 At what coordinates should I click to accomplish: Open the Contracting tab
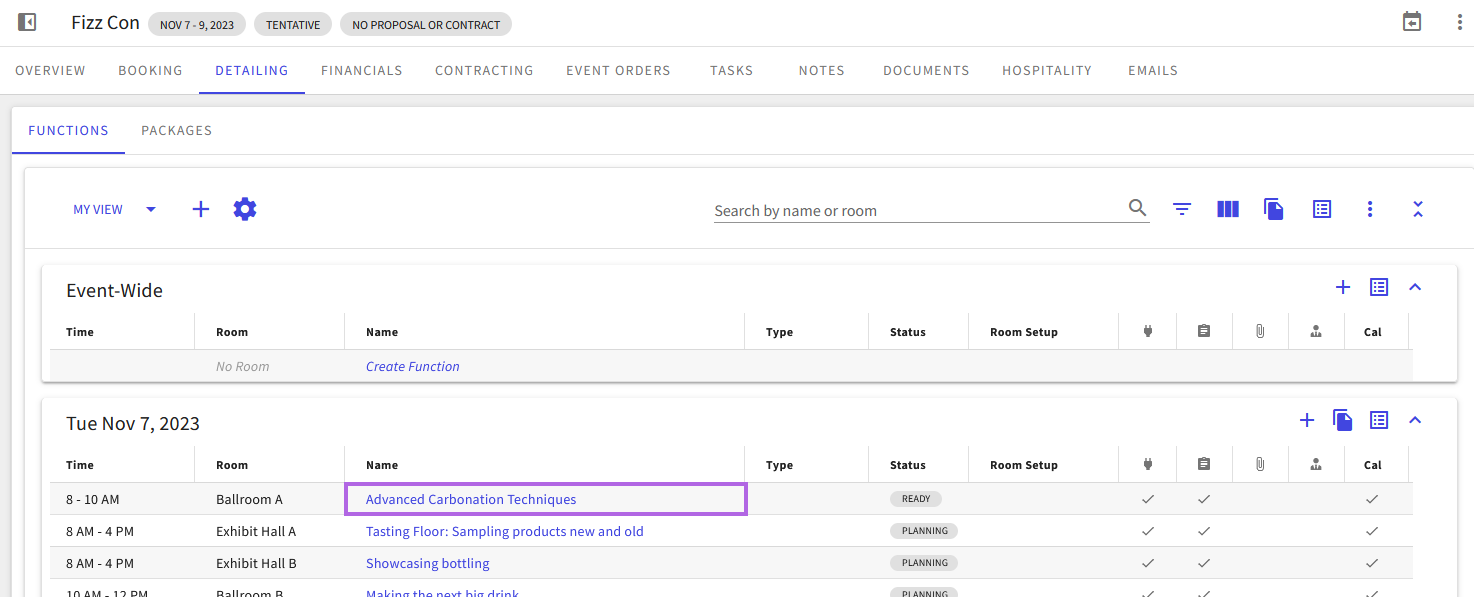coord(484,71)
